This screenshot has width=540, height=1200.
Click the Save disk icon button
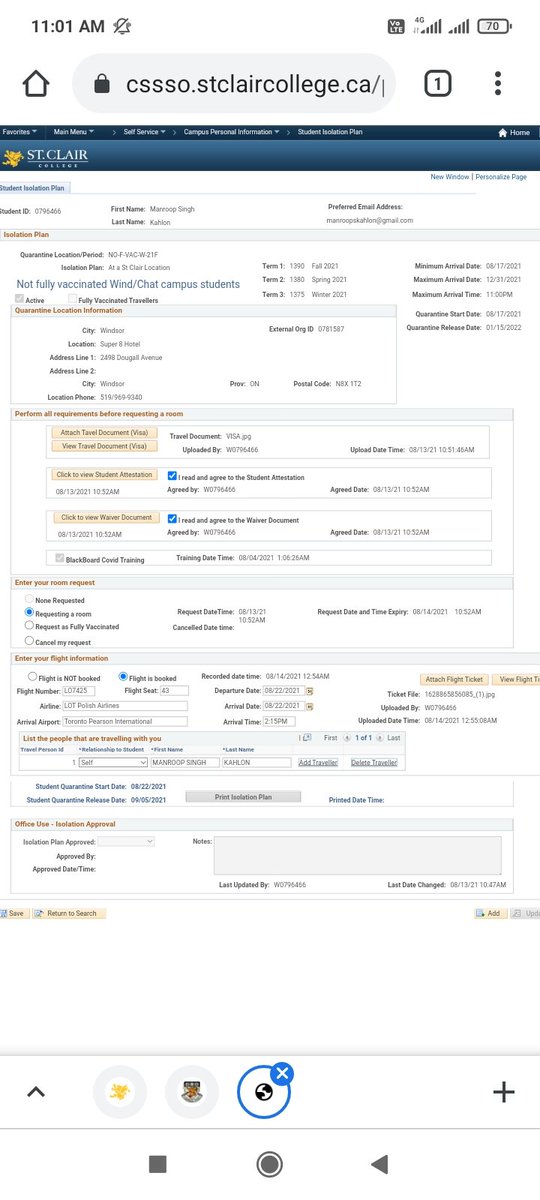[x=13, y=913]
